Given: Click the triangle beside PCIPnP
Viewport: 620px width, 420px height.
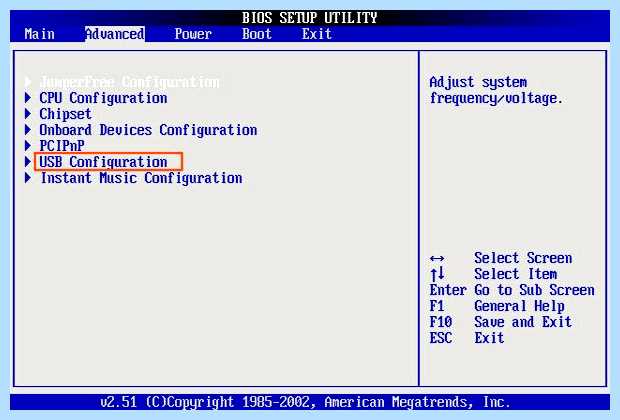Looking at the screenshot, I should pyautogui.click(x=28, y=146).
